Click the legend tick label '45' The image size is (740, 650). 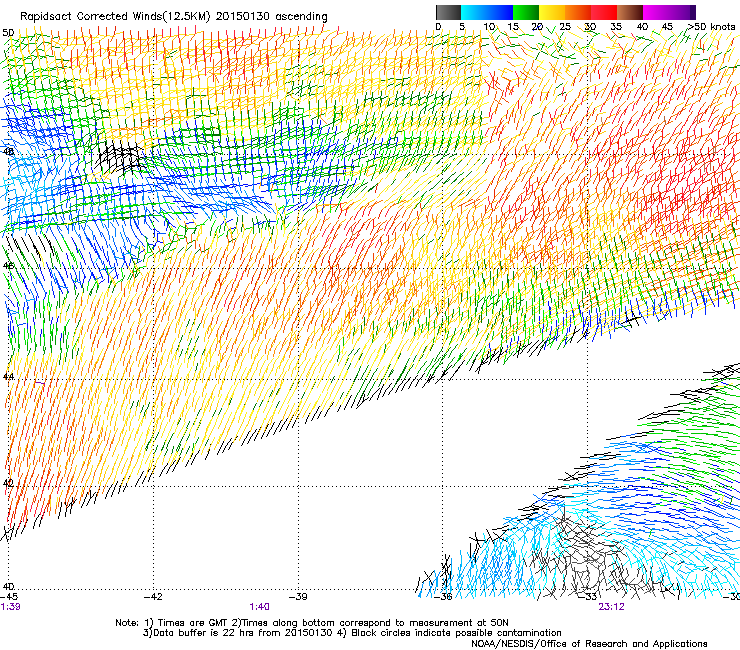point(667,27)
